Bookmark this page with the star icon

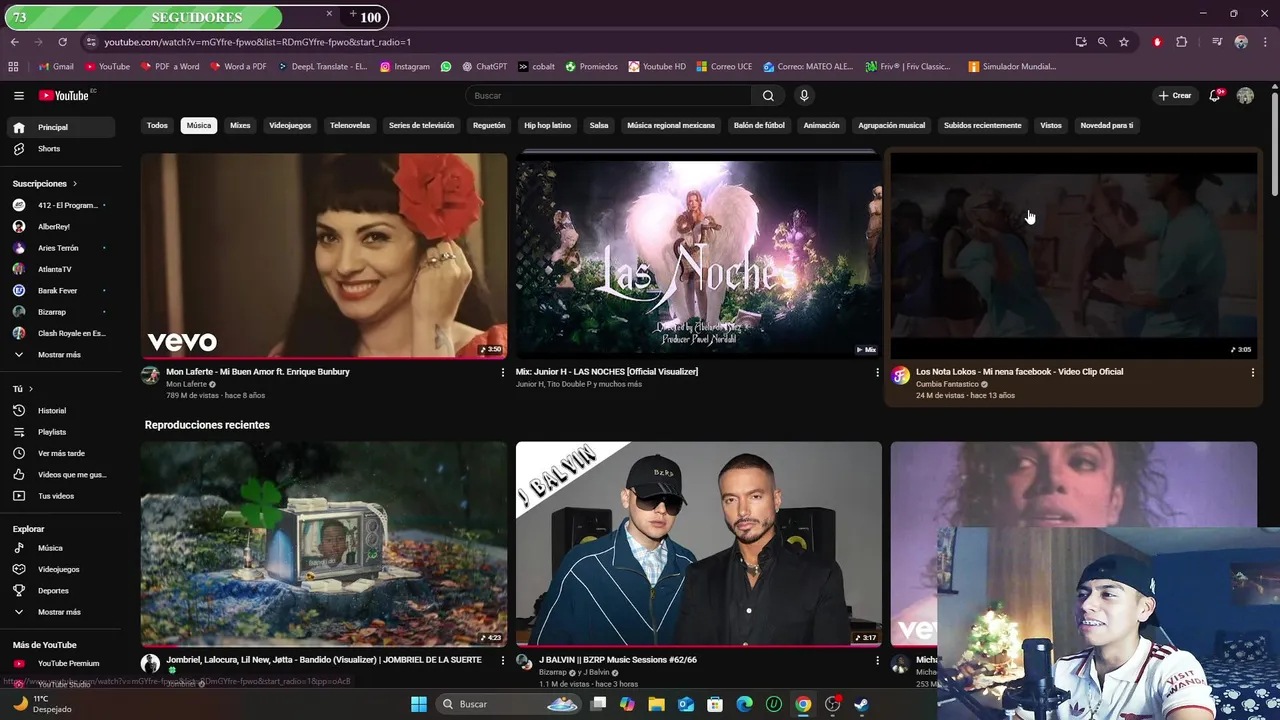click(x=1124, y=42)
